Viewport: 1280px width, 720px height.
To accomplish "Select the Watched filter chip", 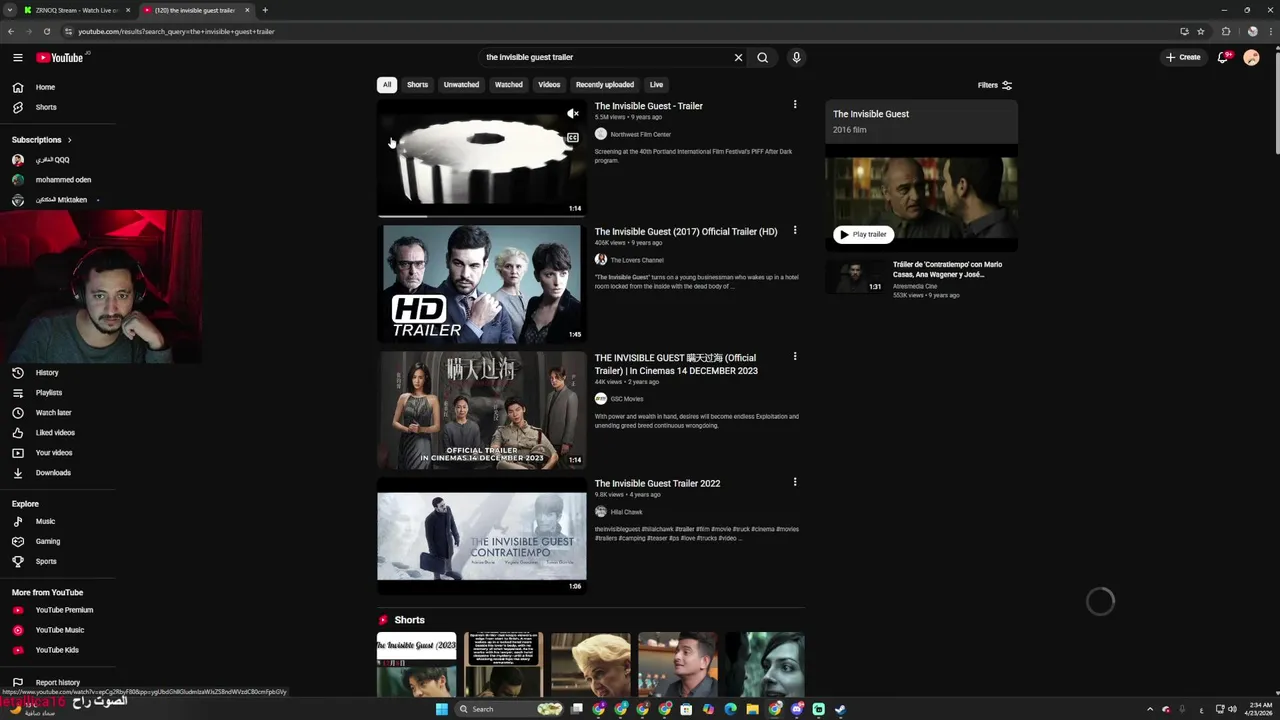I will pyautogui.click(x=509, y=85).
